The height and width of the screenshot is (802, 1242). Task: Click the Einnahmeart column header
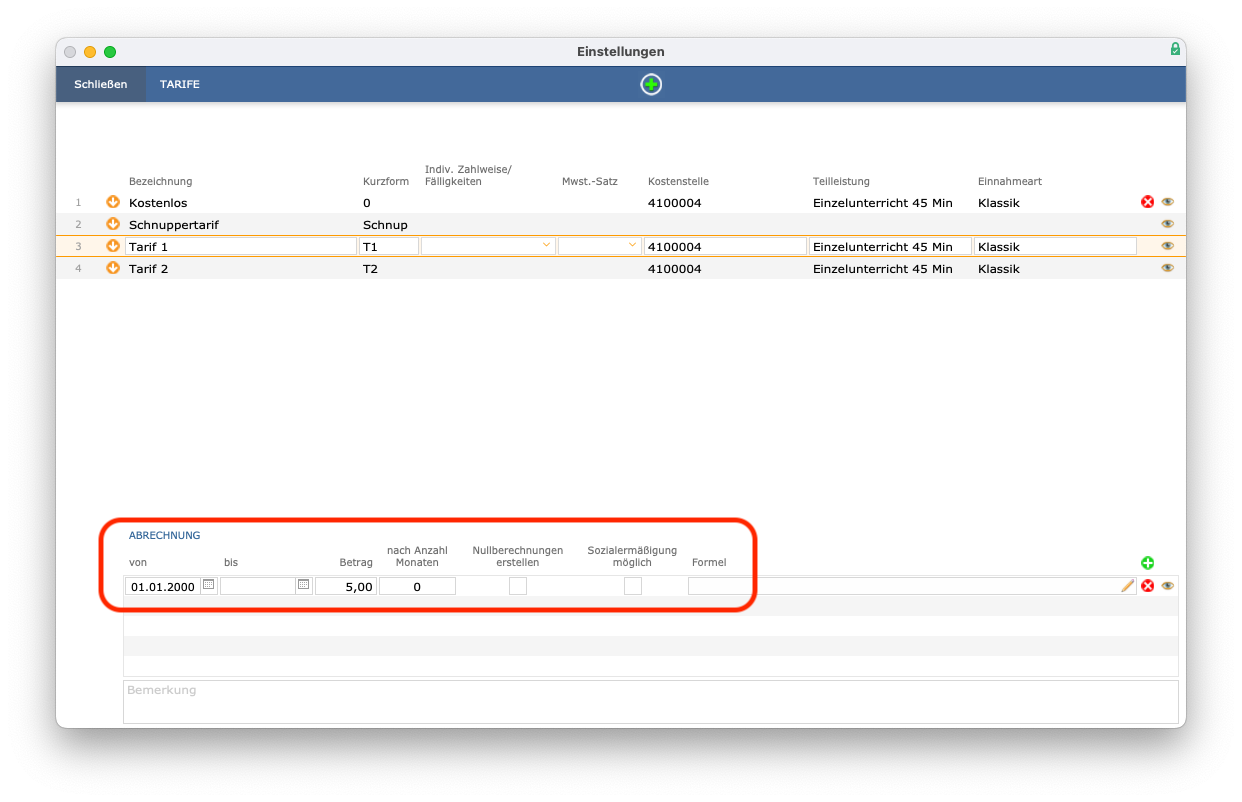point(1010,181)
